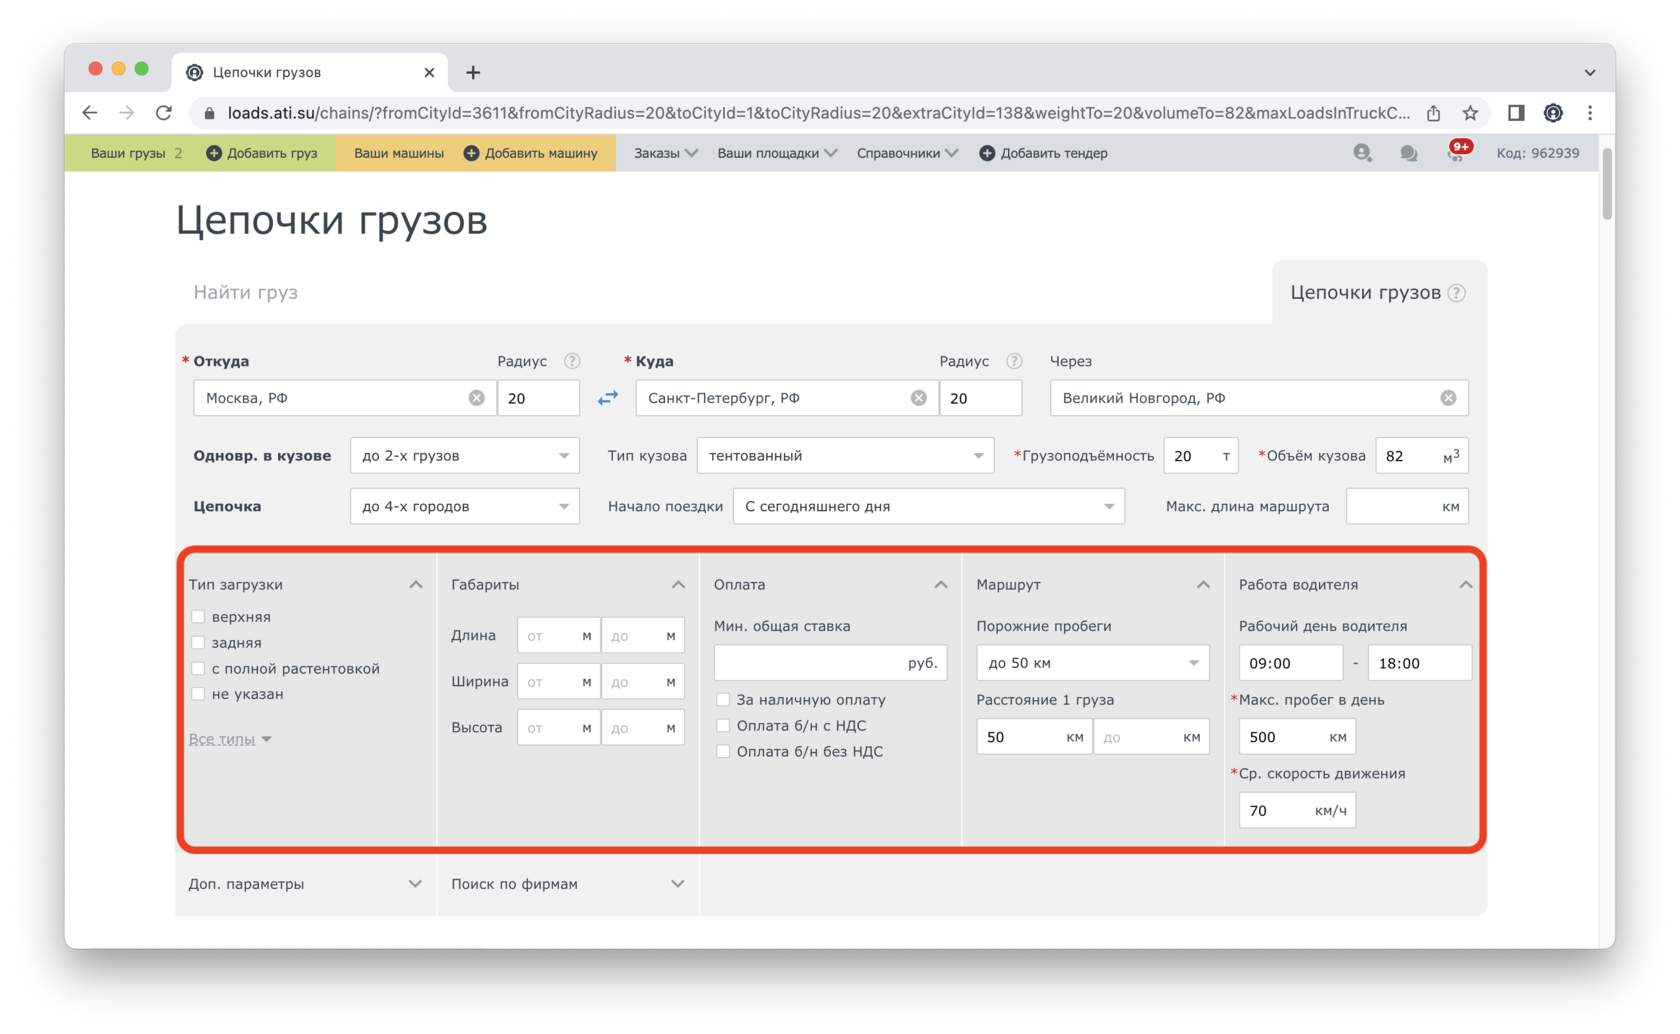
Task: Click the Добавить тендер link
Action: 1054,153
